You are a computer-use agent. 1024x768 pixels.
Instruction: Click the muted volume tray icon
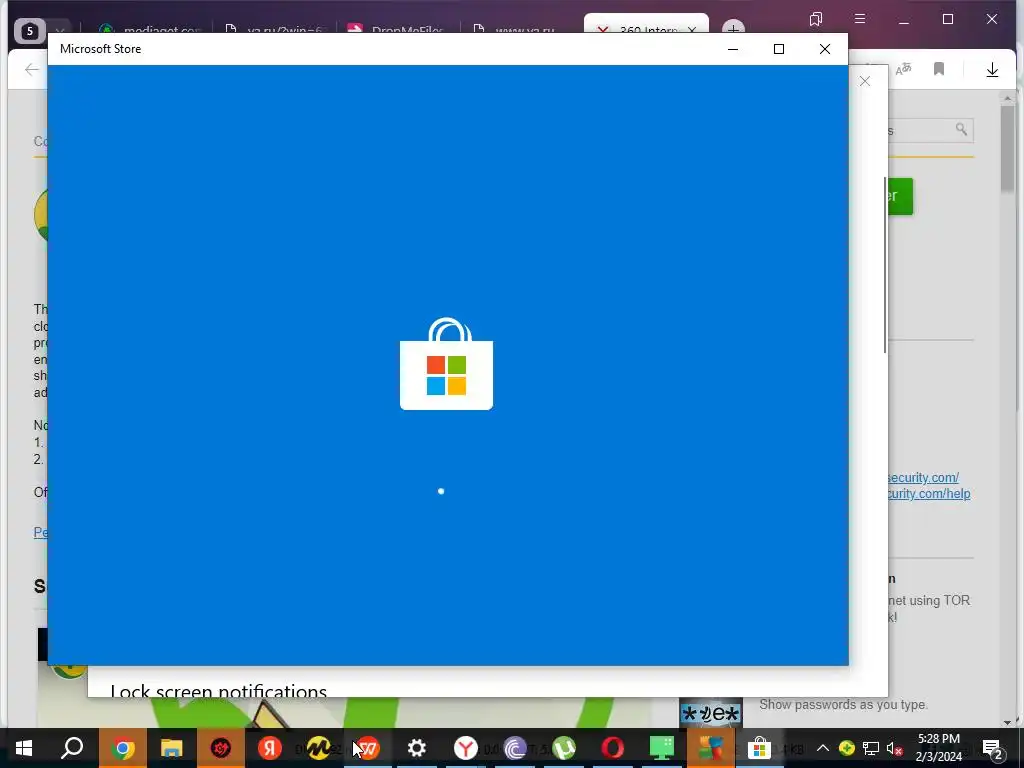point(895,748)
